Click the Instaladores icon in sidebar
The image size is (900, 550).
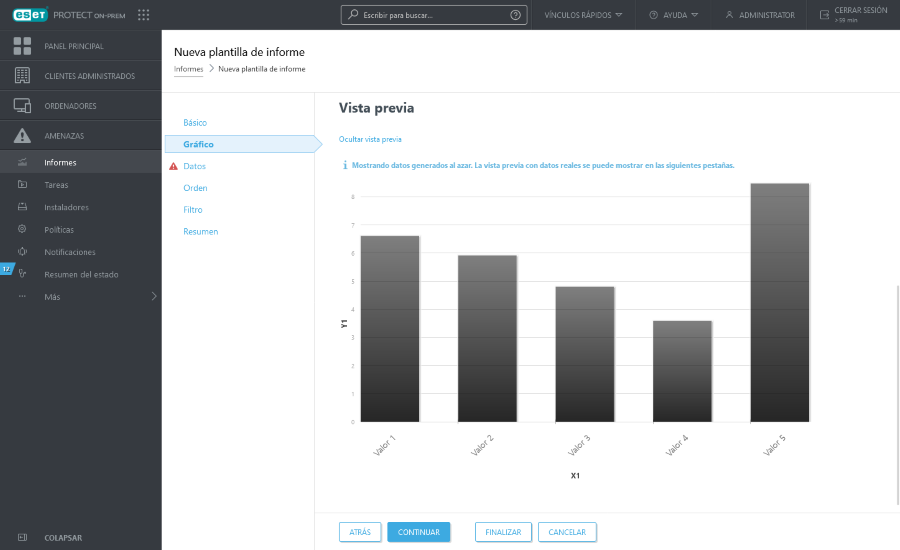point(22,207)
